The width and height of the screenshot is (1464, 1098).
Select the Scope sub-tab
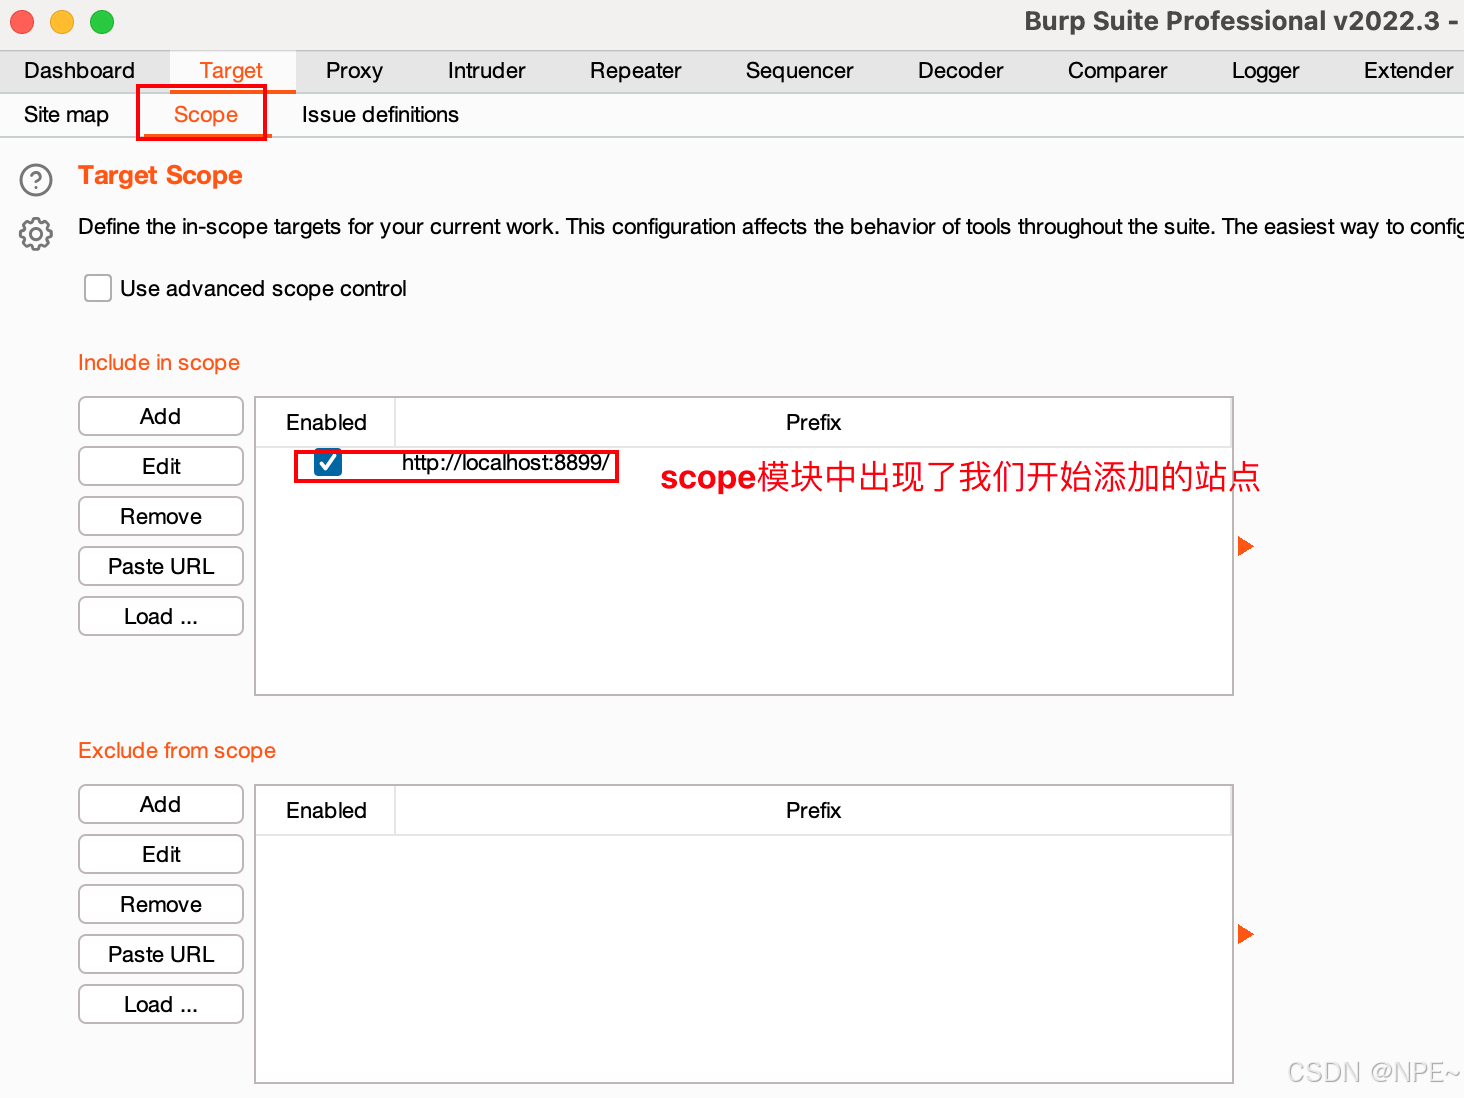point(206,115)
